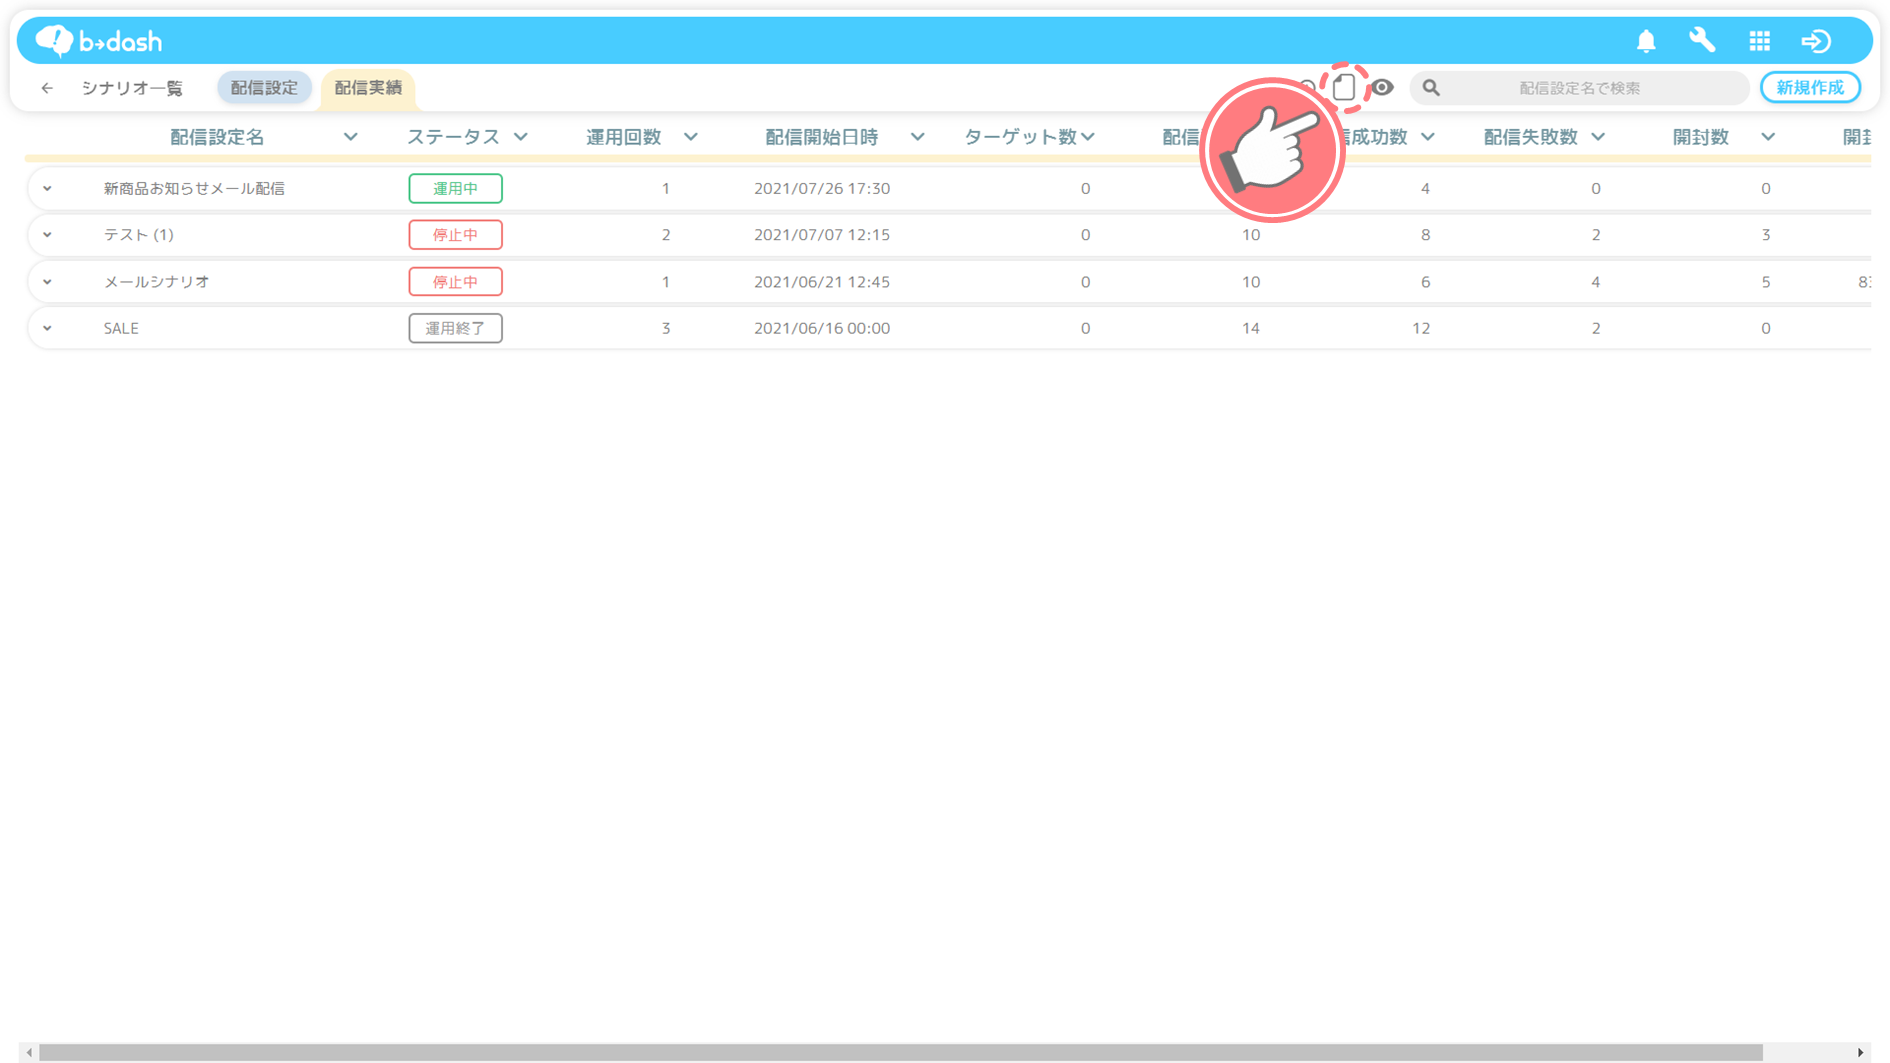Screen dimensions: 1890x1063
Task: Open the 配信開始日時 column dropdown
Action: pyautogui.click(x=917, y=137)
